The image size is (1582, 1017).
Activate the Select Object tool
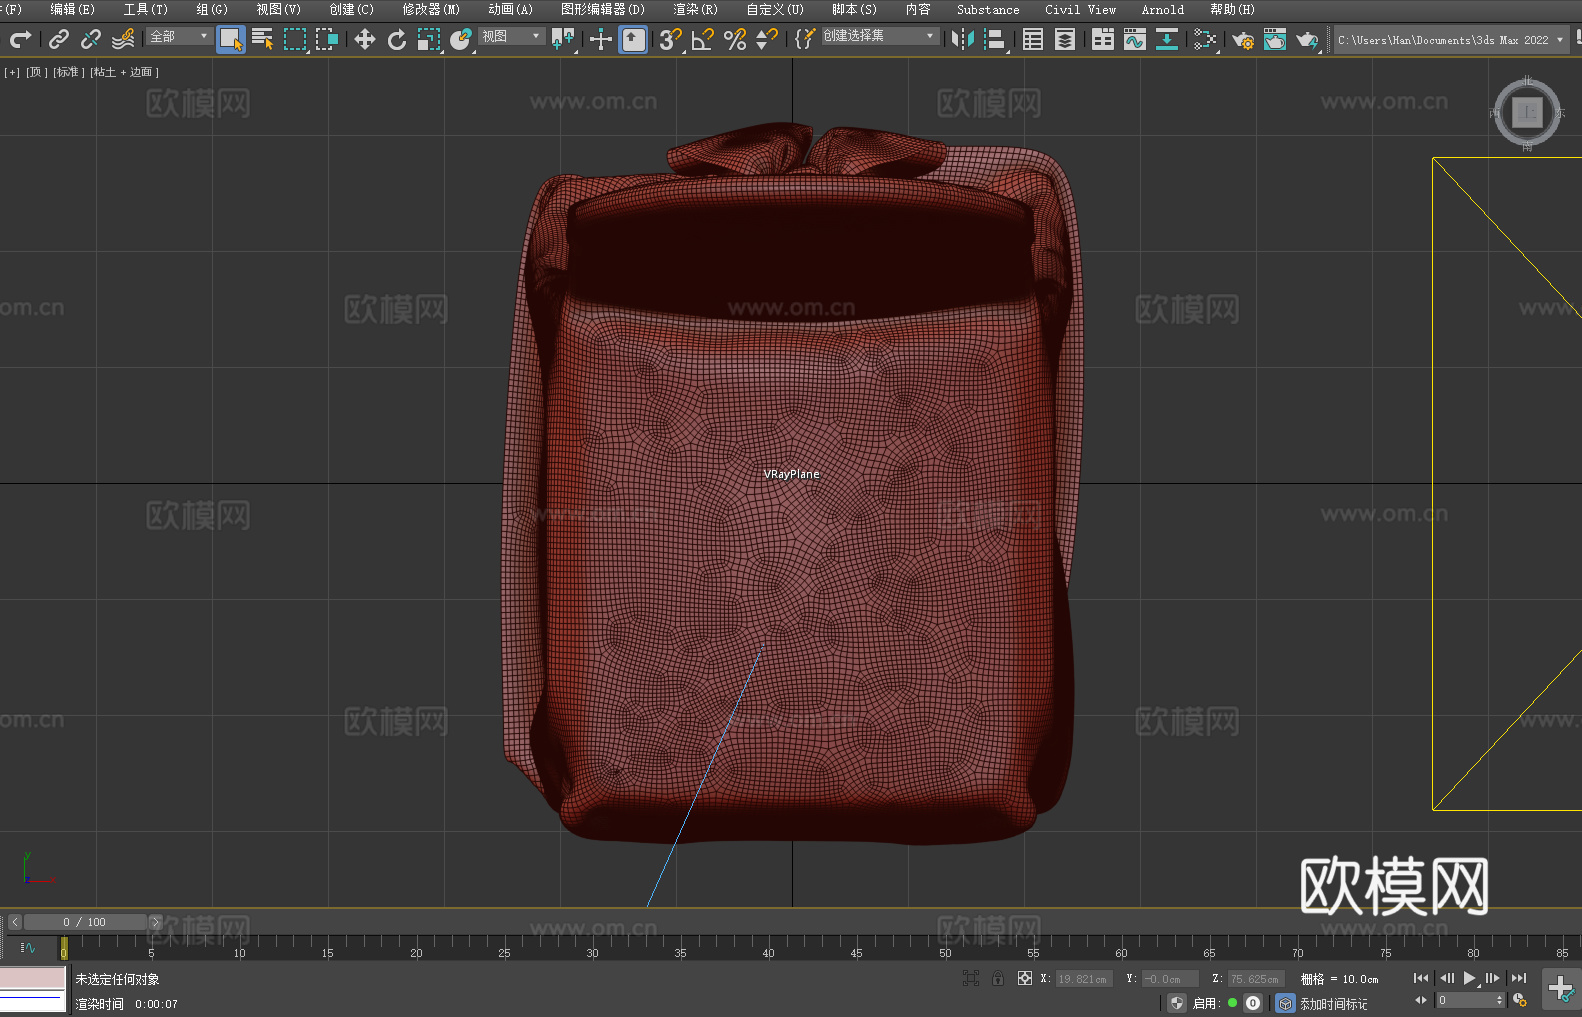pyautogui.click(x=231, y=39)
